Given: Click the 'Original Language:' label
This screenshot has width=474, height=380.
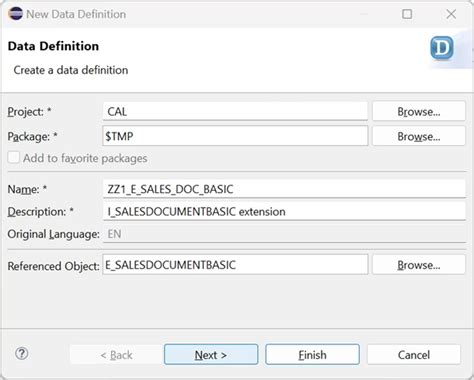Looking at the screenshot, I should (53, 234).
